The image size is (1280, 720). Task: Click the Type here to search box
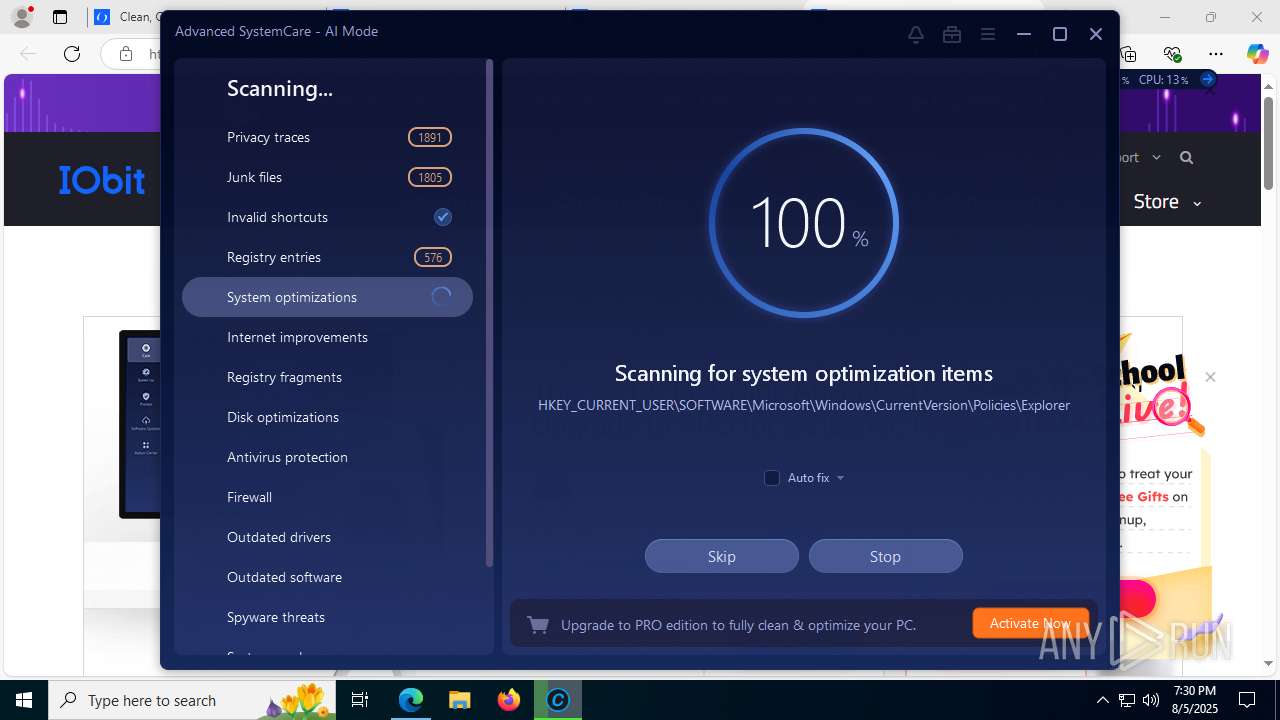[192, 700]
